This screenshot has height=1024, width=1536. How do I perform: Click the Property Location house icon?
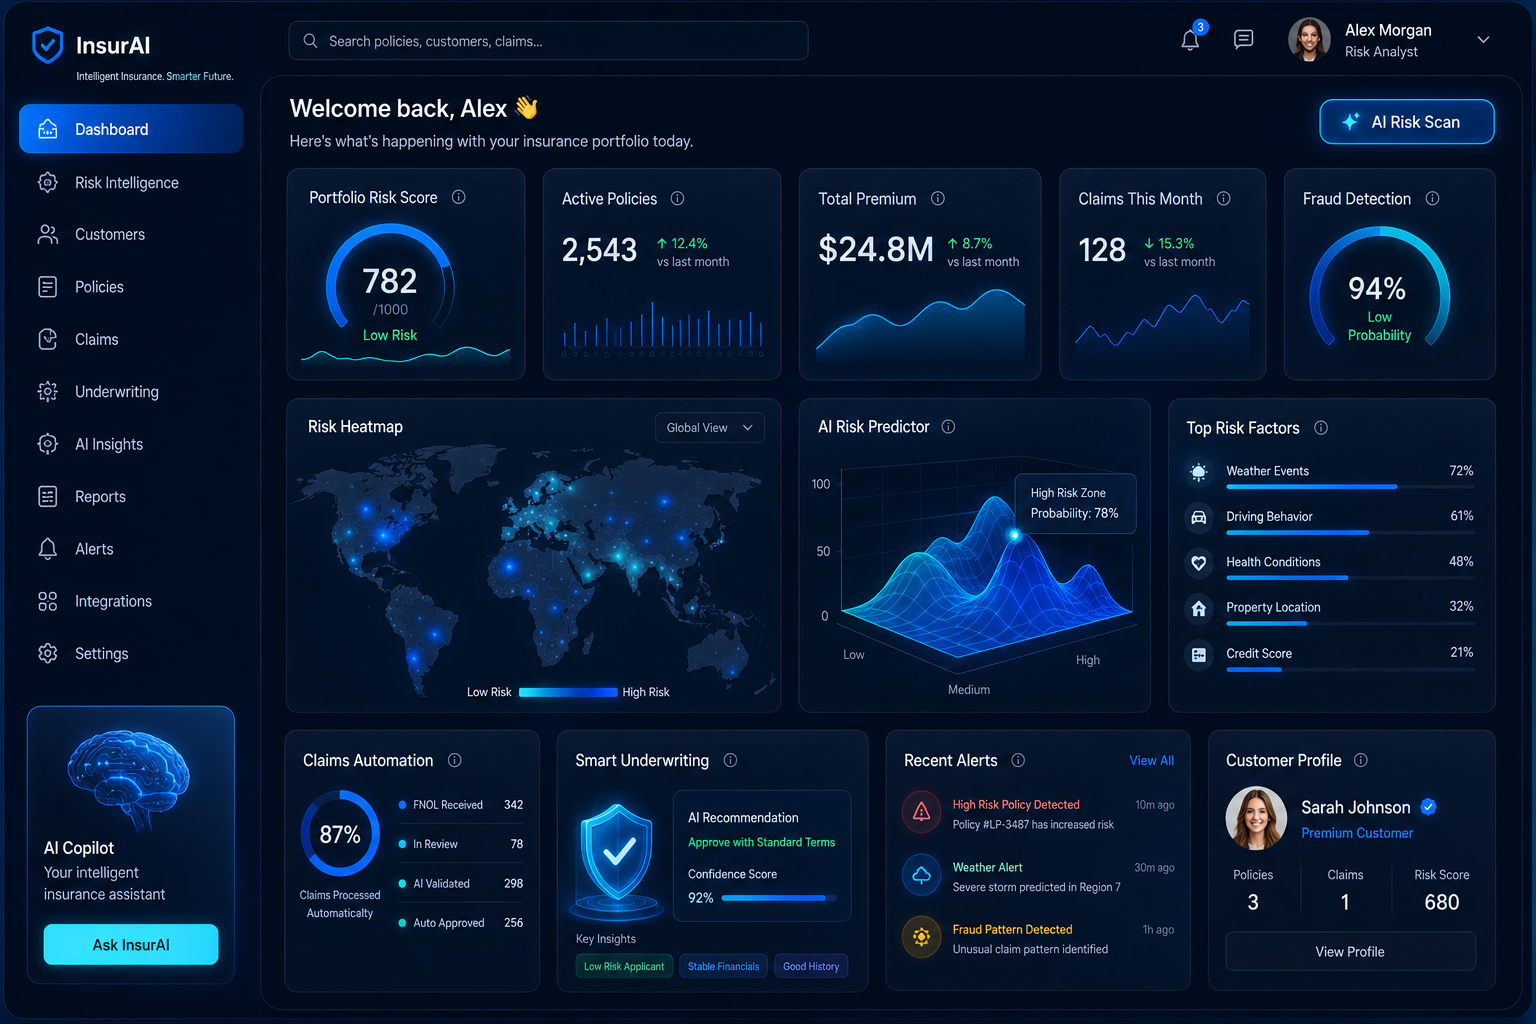click(1198, 608)
